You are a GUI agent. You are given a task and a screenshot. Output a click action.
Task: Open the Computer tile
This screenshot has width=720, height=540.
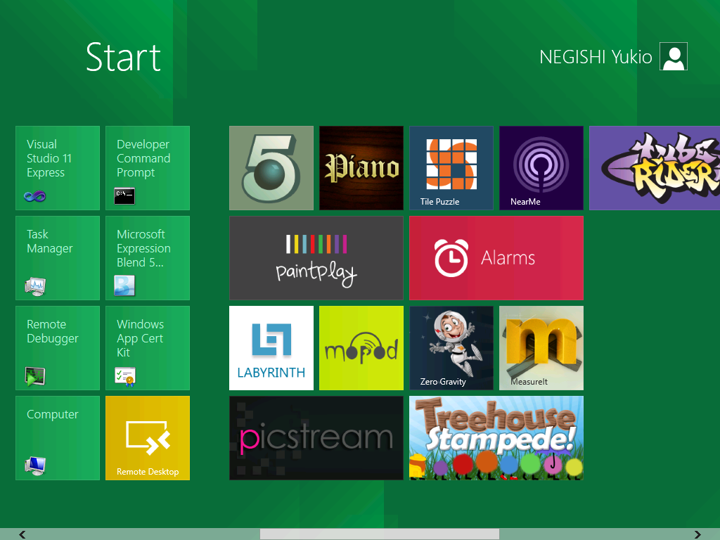click(57, 438)
